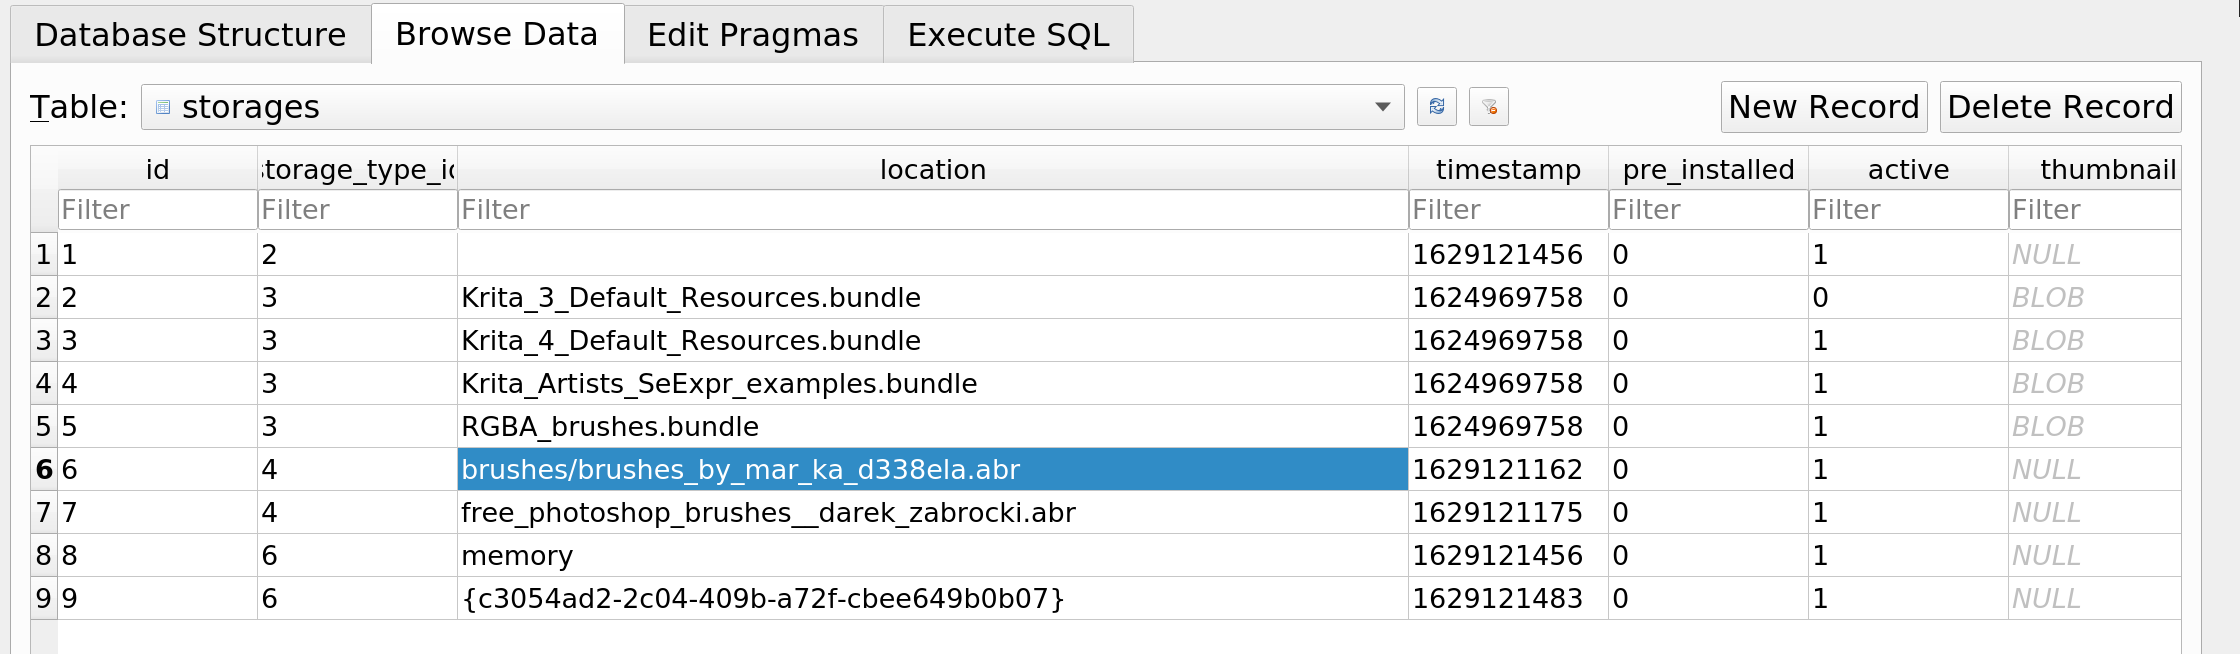Click the active column header
This screenshot has height=654, width=2240.
[x=1908, y=170]
